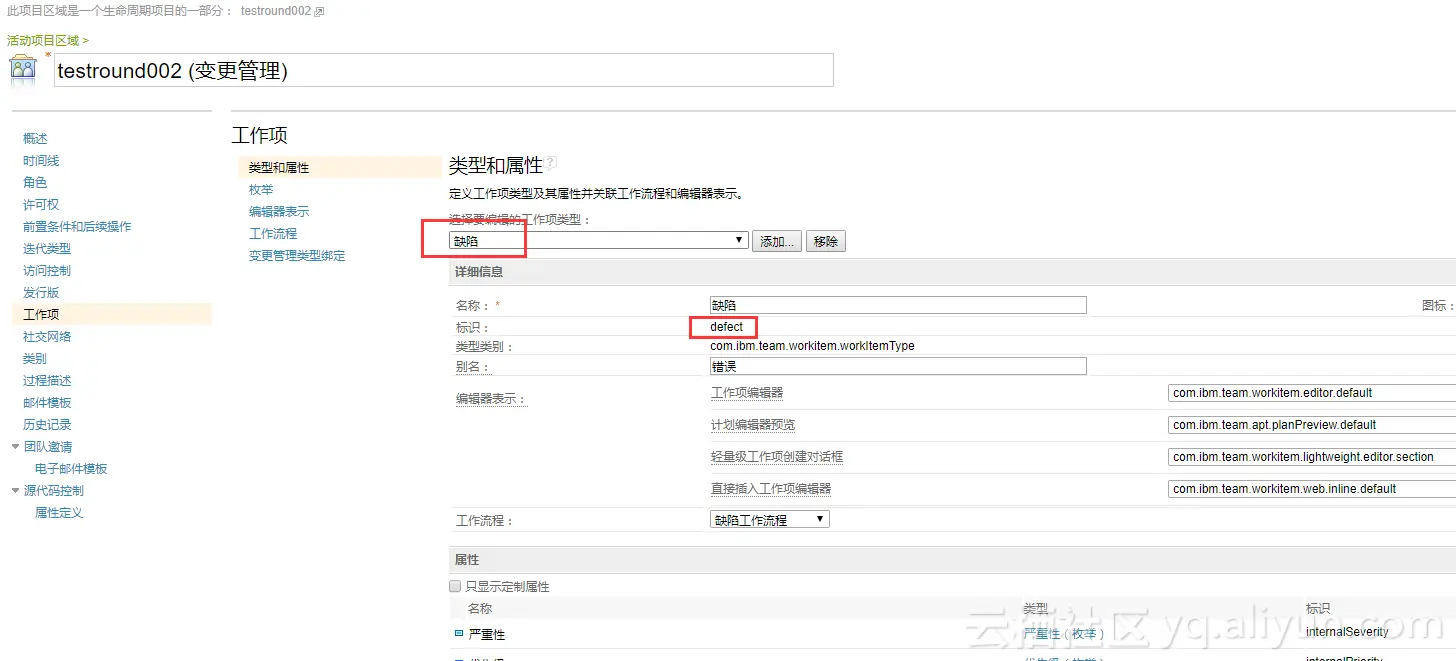Viewport: 1456px width, 661px height.
Task: Switch to 枚举 sub-tab
Action: coord(261,189)
